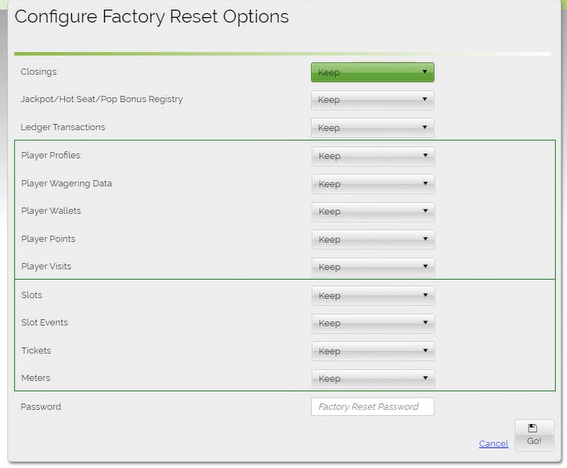Expand the Meters dropdown
Screen dimensions: 567x468
(373, 379)
